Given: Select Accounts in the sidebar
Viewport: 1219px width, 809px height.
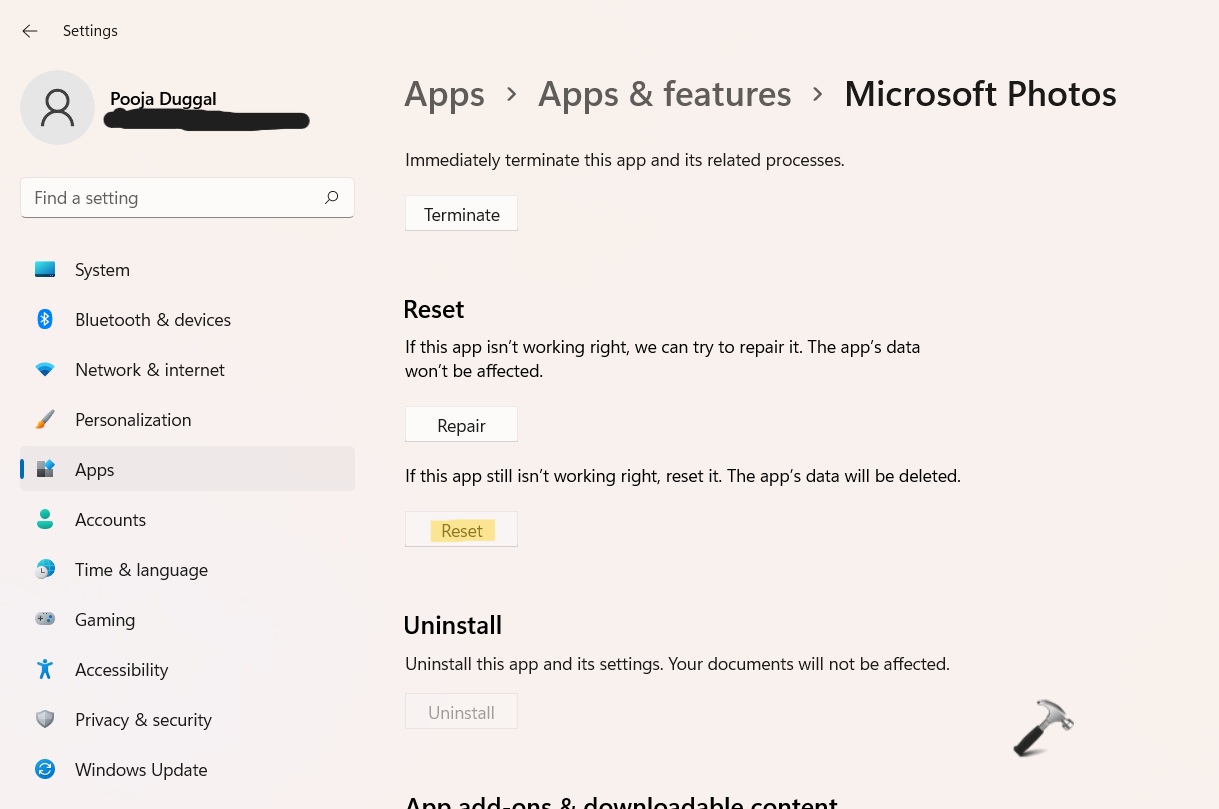Looking at the screenshot, I should tap(110, 520).
